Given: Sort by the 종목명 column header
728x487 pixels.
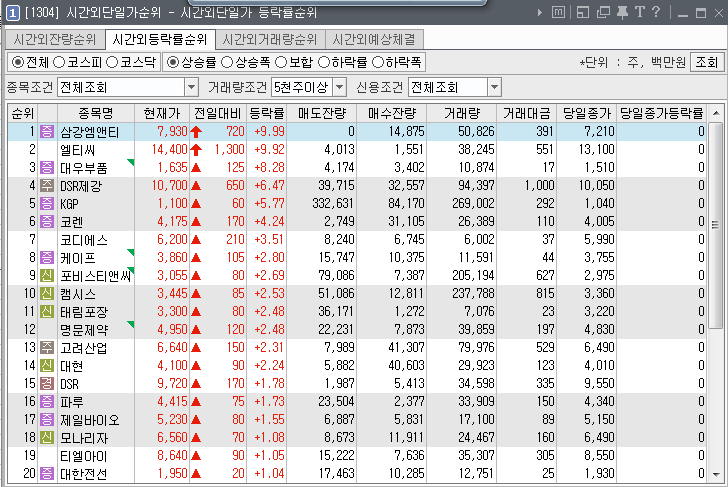Looking at the screenshot, I should [96, 113].
